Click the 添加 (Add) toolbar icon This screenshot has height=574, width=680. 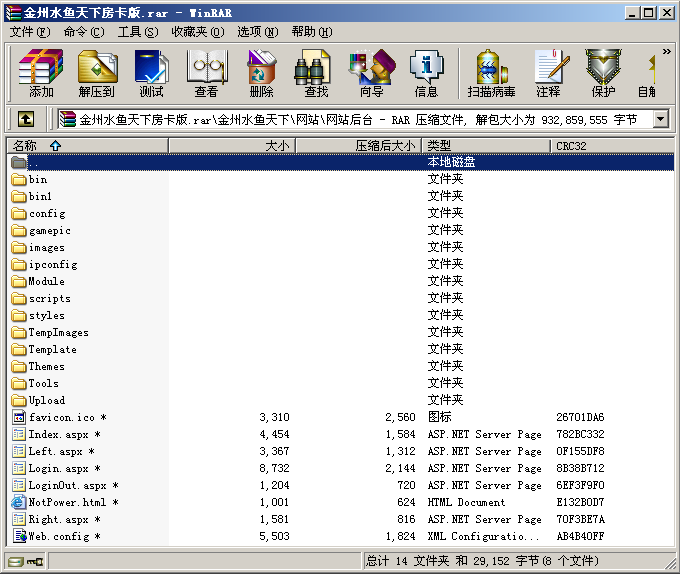click(x=41, y=73)
